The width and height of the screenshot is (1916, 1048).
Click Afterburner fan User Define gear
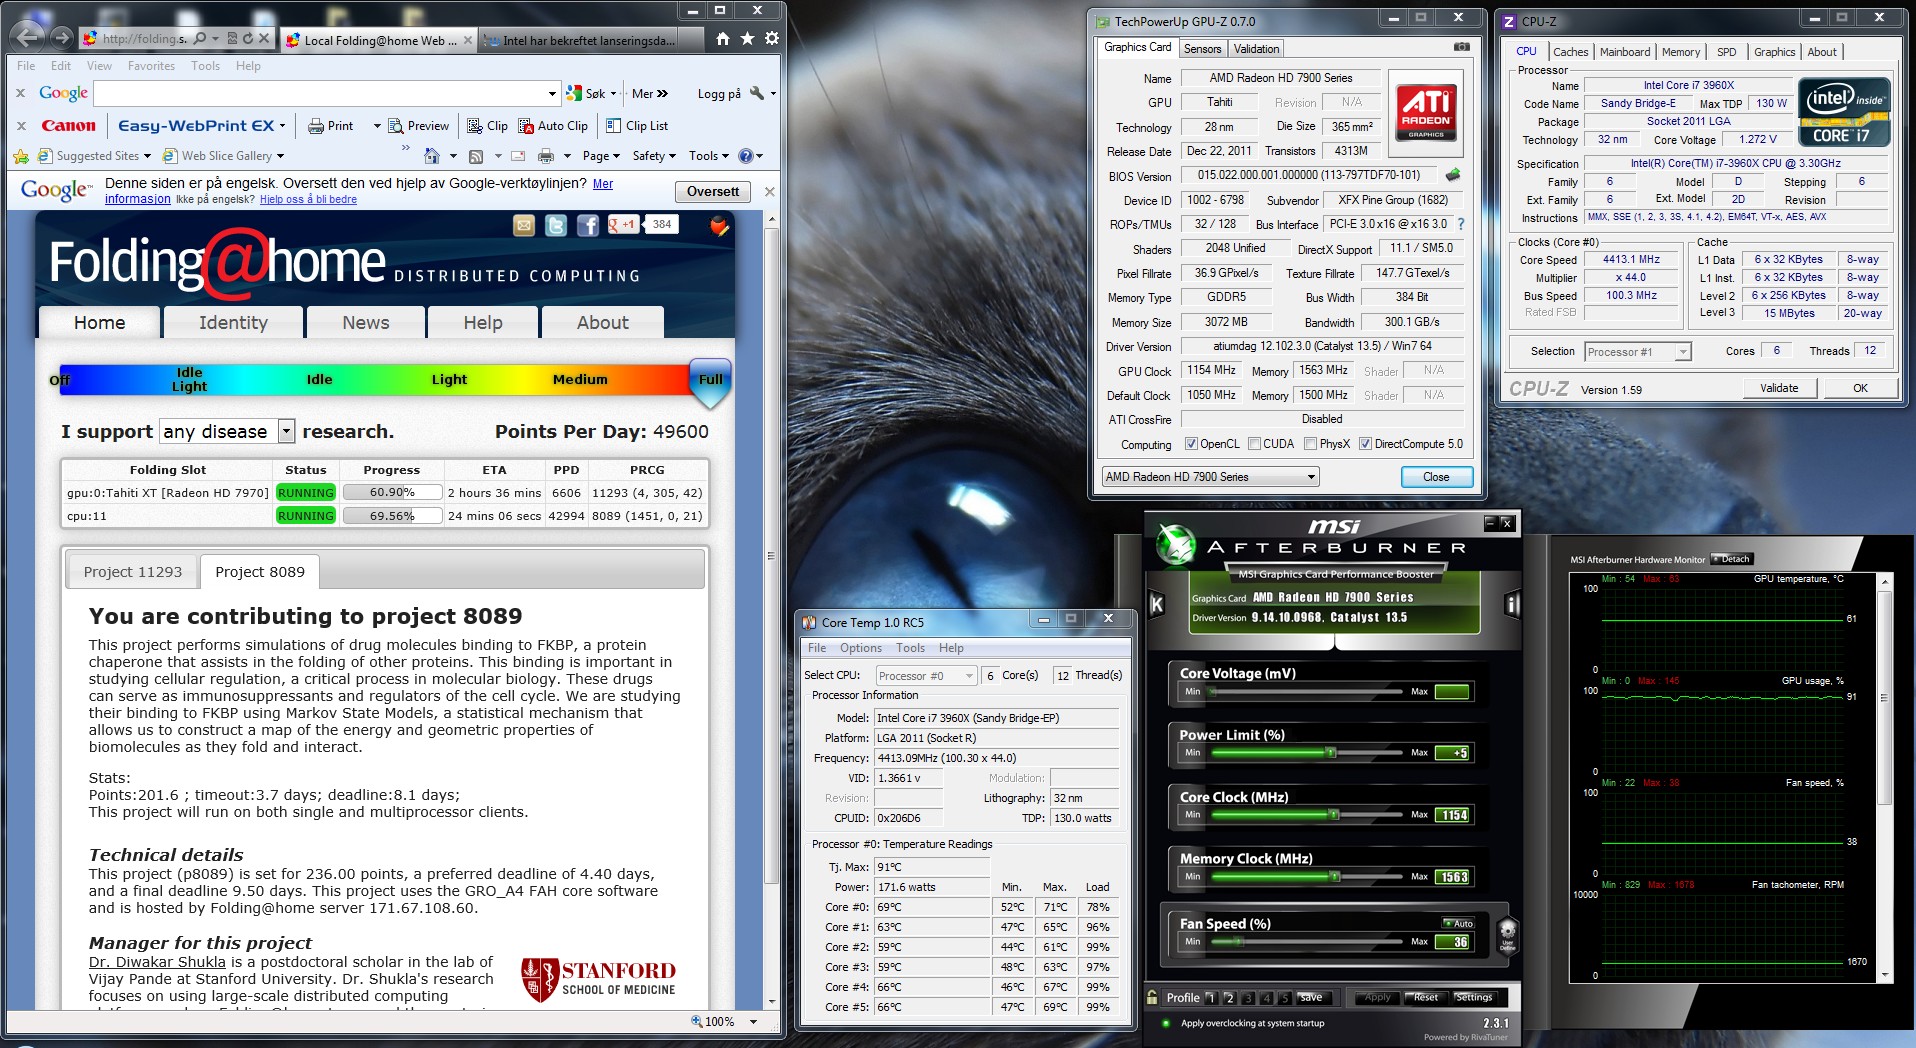tap(1507, 935)
